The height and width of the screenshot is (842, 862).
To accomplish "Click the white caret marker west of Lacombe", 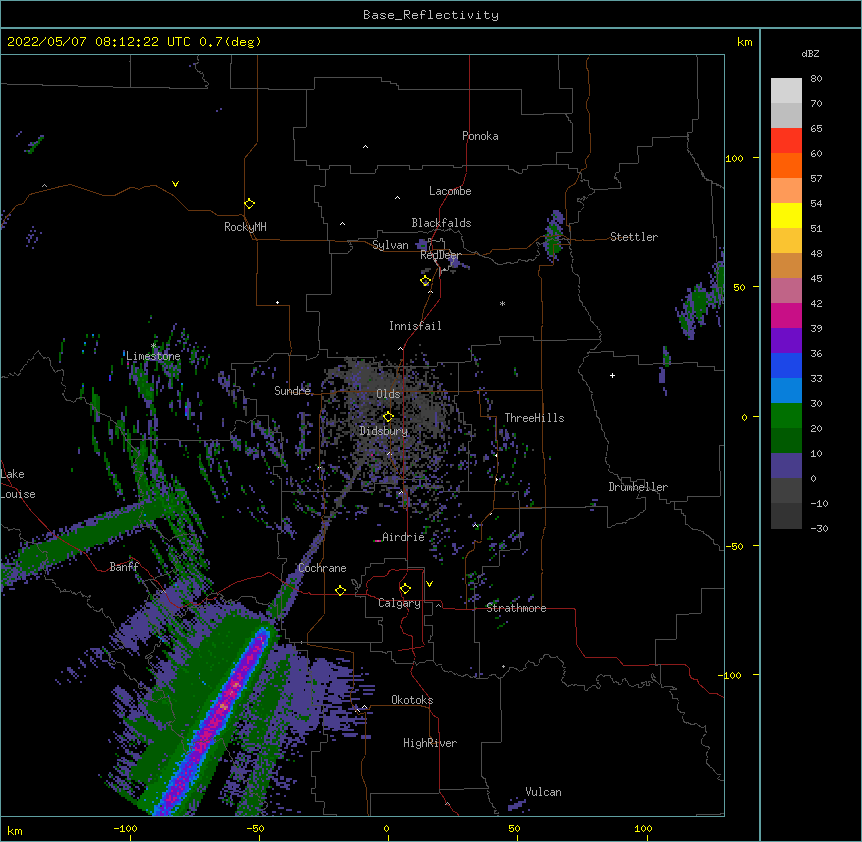I will point(397,197).
